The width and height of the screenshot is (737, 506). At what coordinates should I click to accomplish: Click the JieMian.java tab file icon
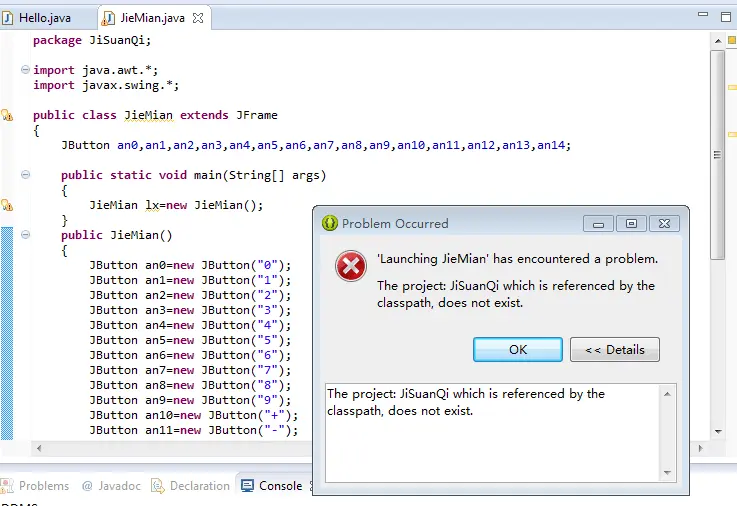point(109,18)
